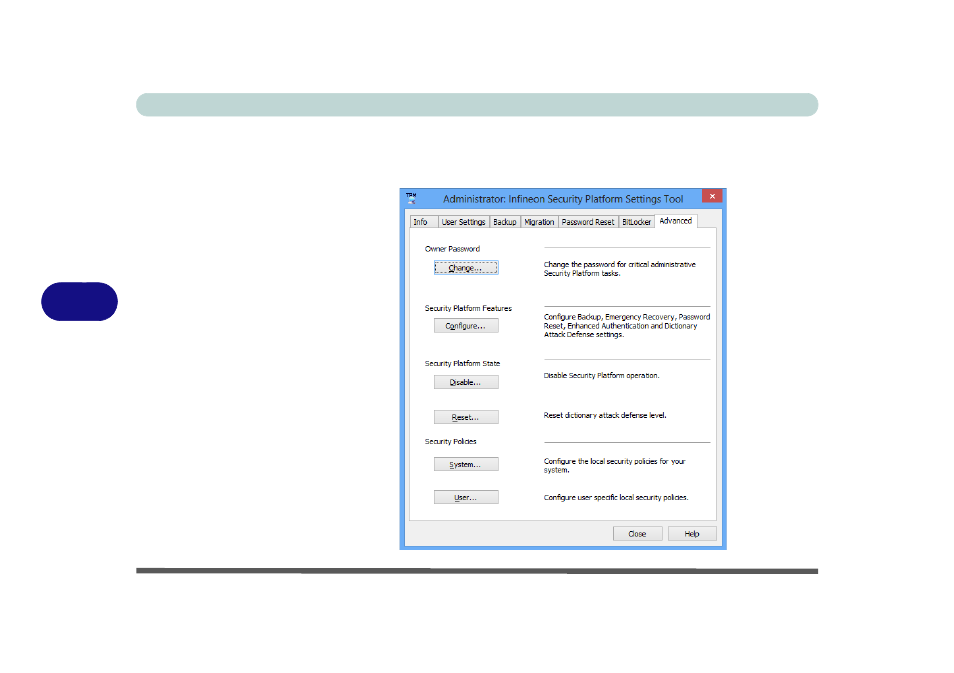Go to the Migration tab
Viewport: 954px width, 673px height.
540,222
